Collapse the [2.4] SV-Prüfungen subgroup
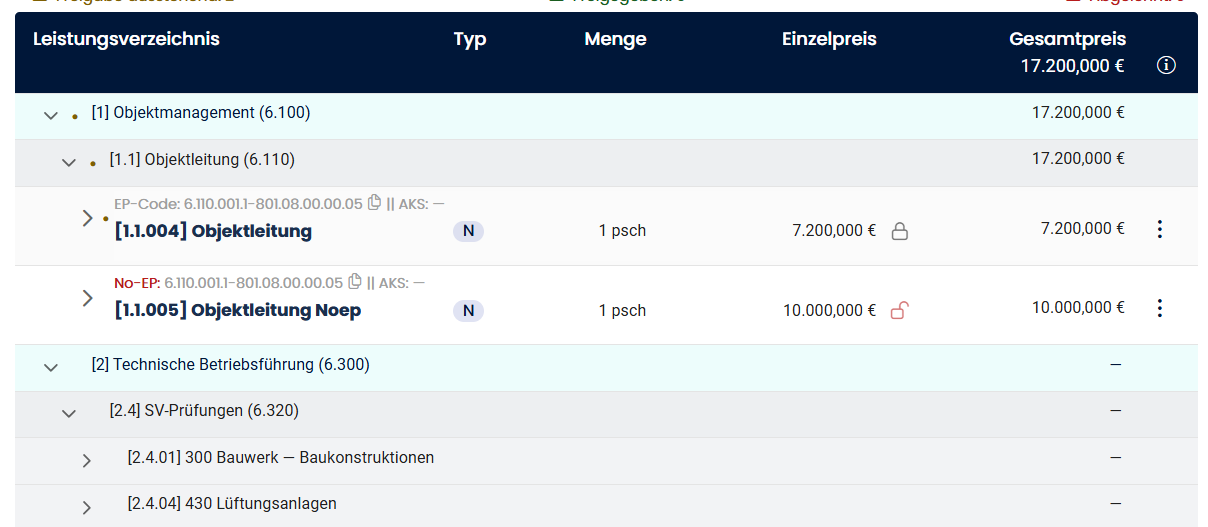 tap(69, 412)
